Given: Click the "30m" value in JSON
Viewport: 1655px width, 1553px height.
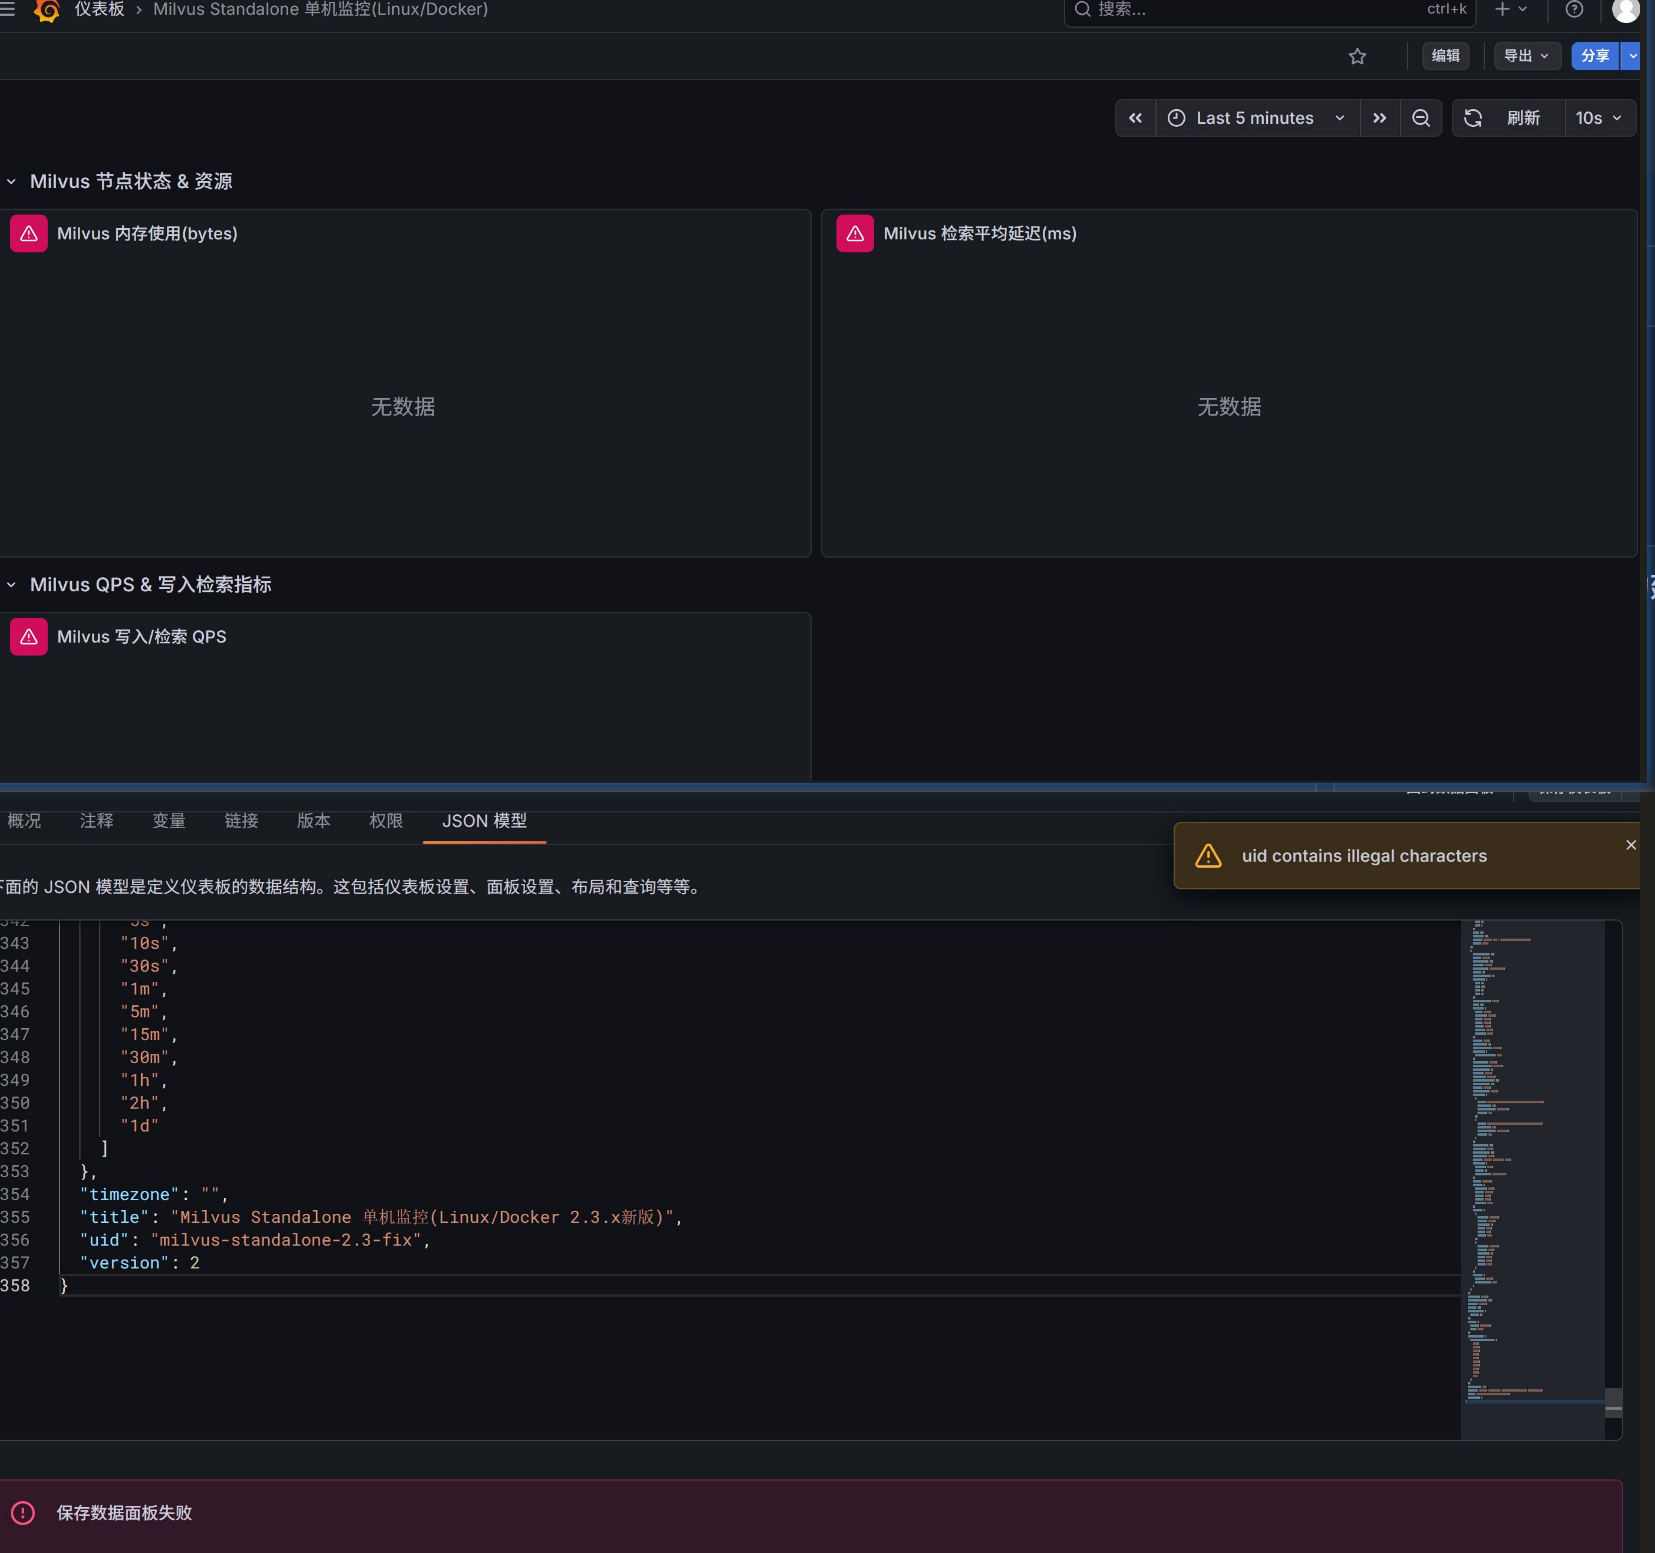Looking at the screenshot, I should [145, 1057].
